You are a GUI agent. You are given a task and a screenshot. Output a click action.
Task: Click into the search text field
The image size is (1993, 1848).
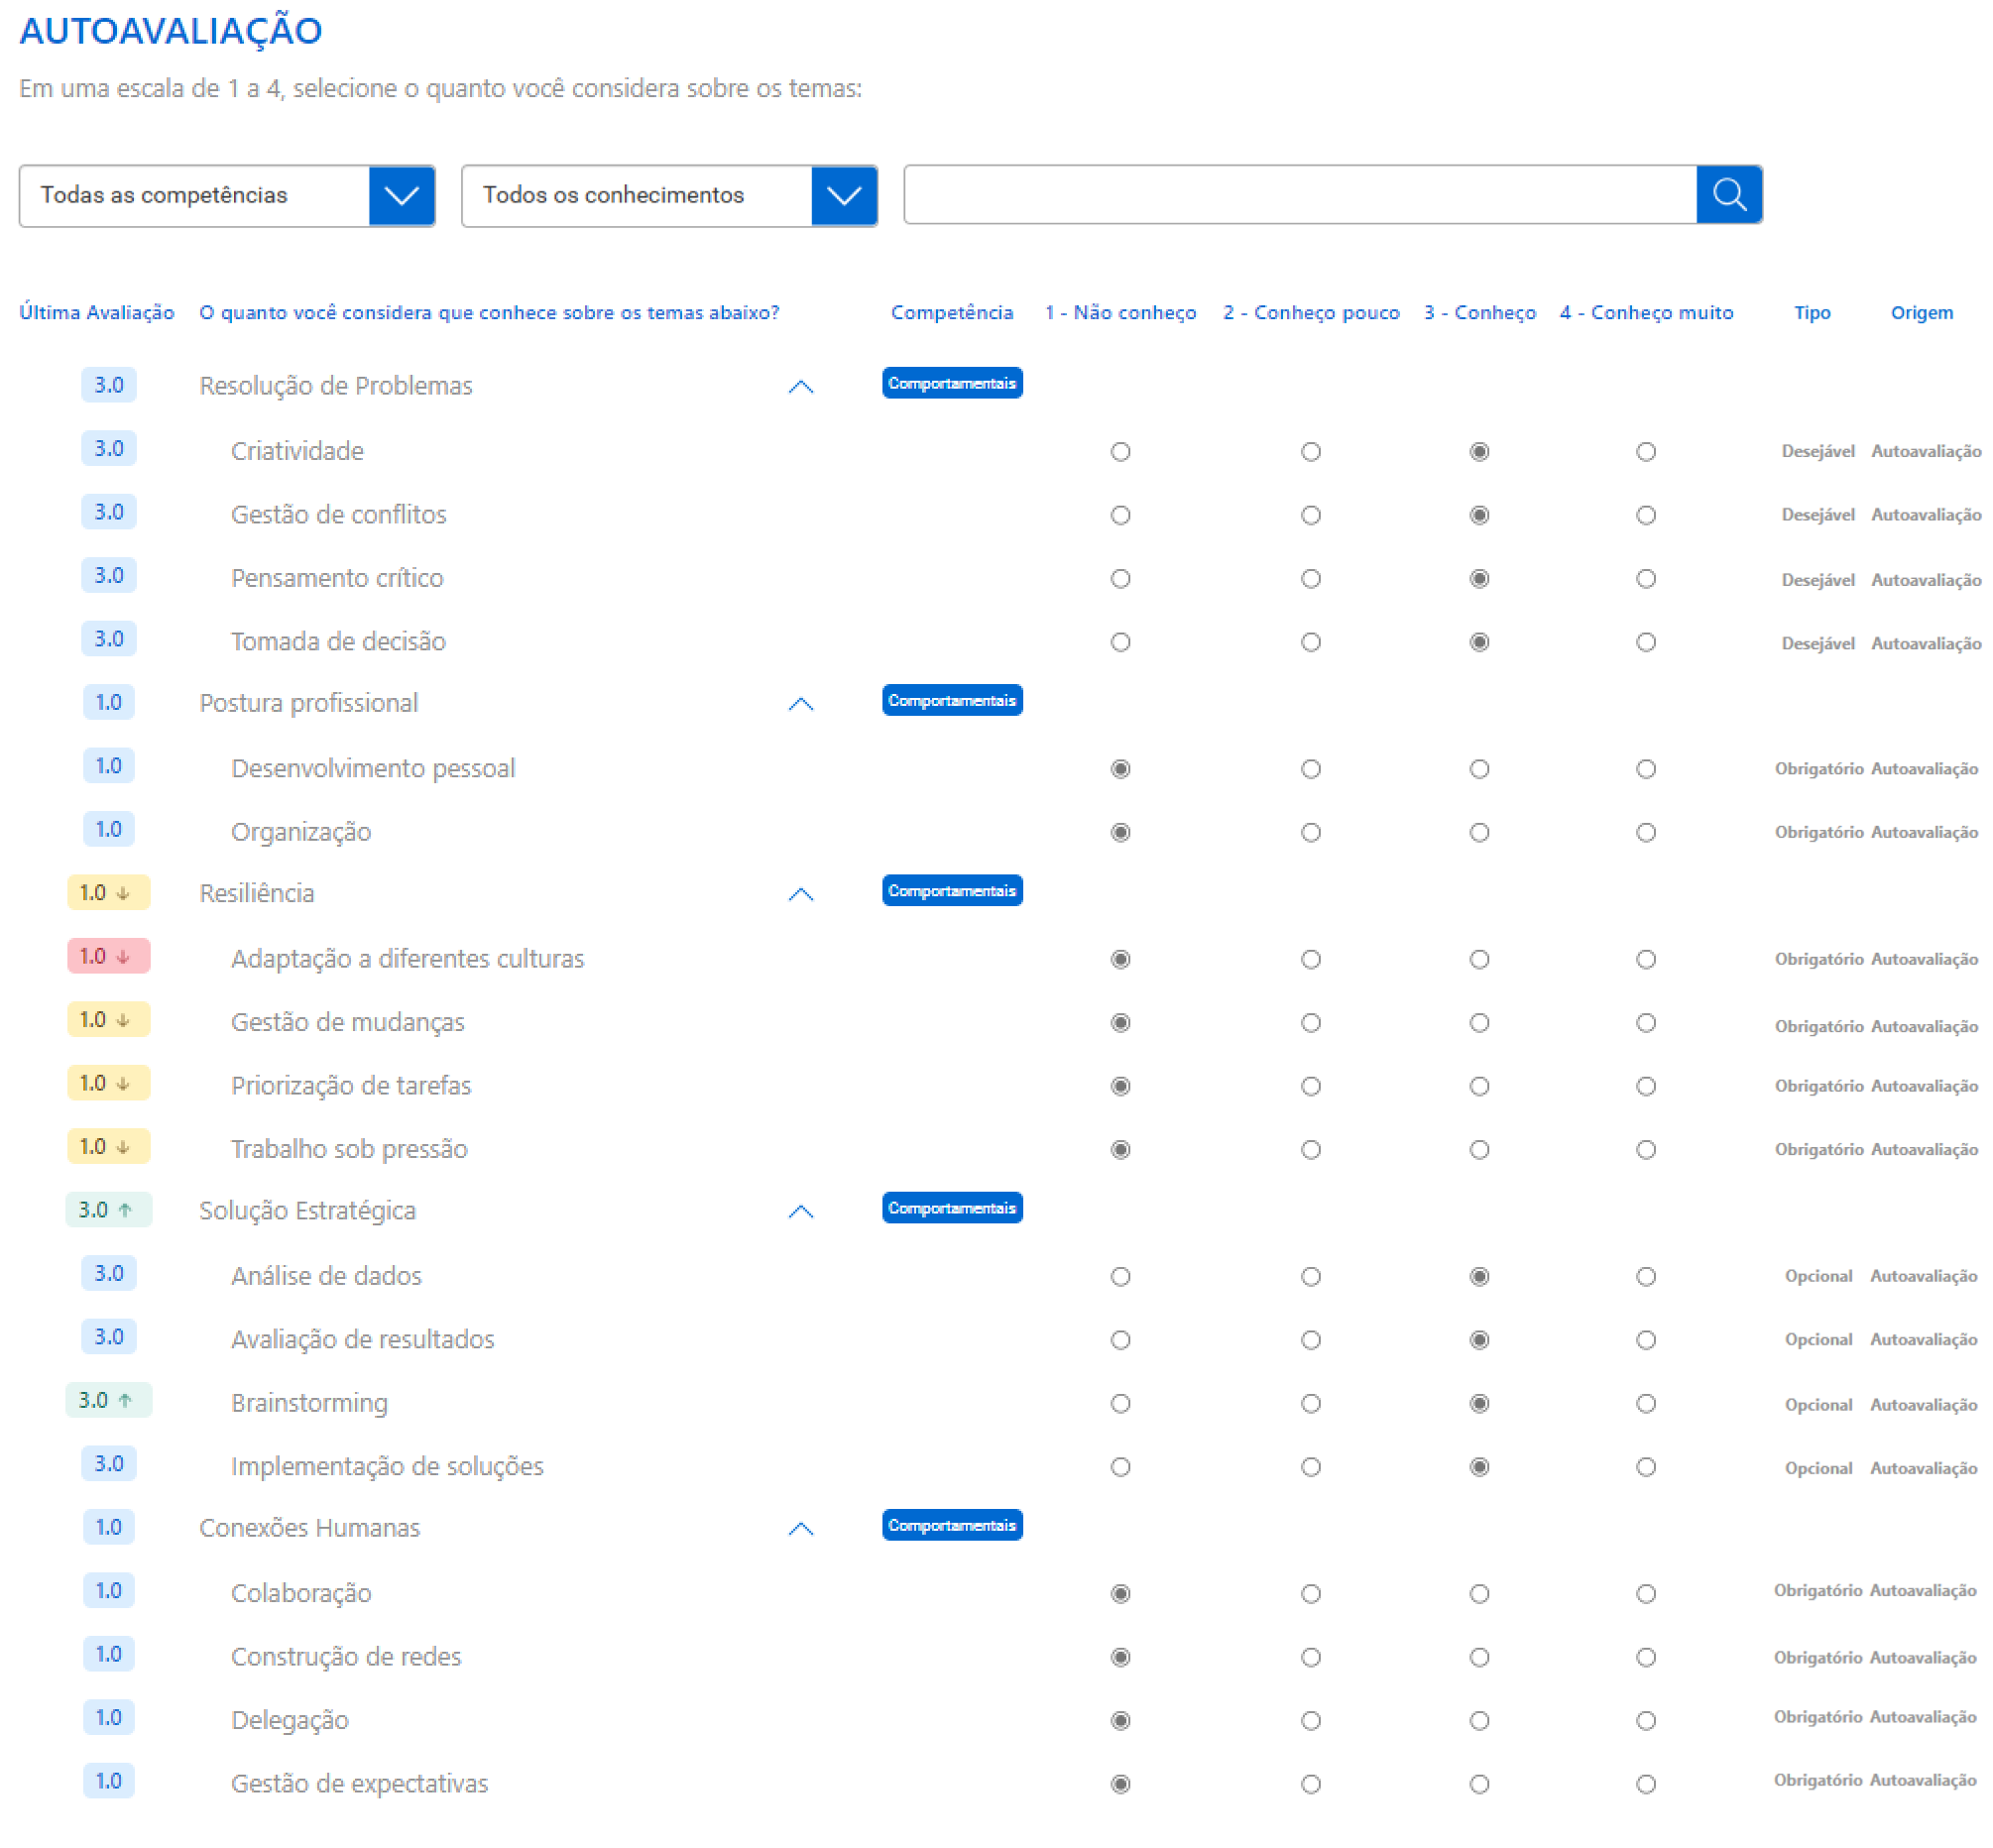(1298, 195)
